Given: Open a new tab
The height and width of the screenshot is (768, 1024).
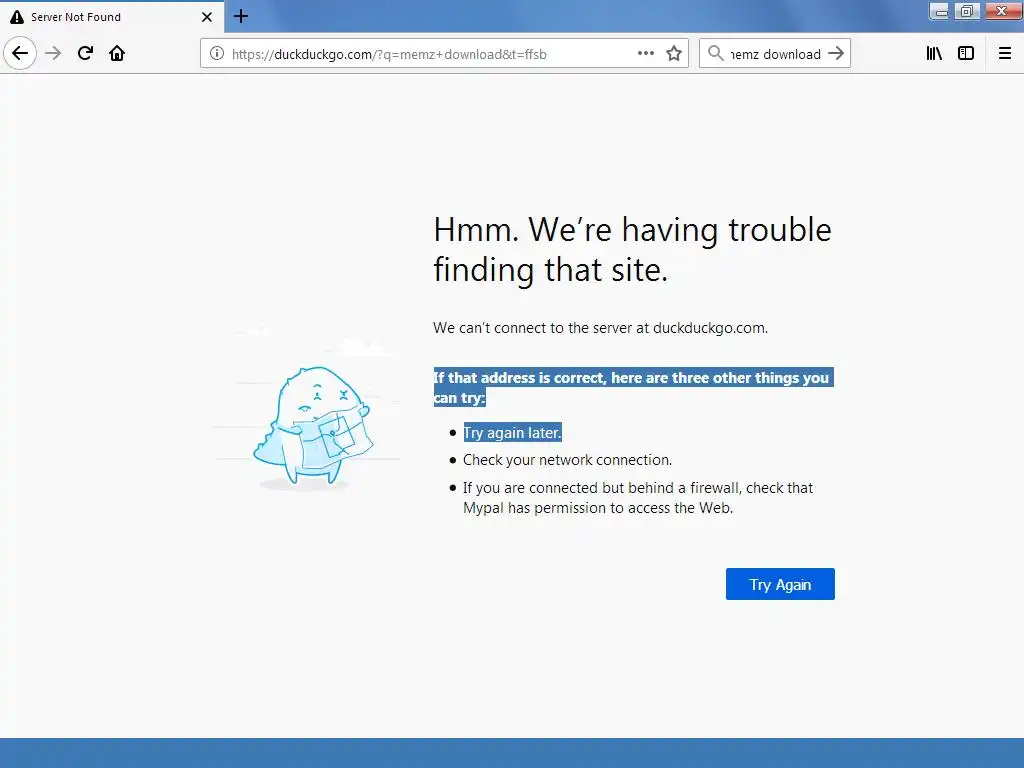Looking at the screenshot, I should point(241,16).
